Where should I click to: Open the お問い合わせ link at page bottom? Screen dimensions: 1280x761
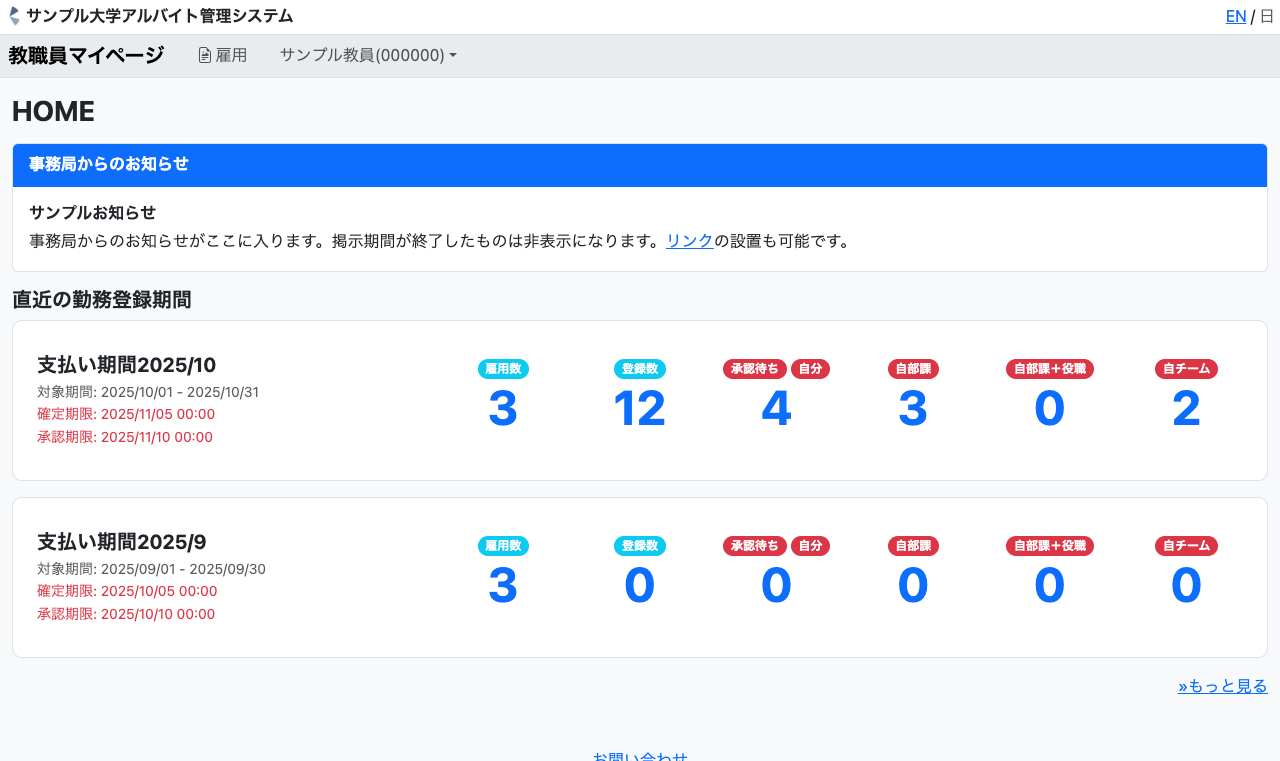(640, 757)
